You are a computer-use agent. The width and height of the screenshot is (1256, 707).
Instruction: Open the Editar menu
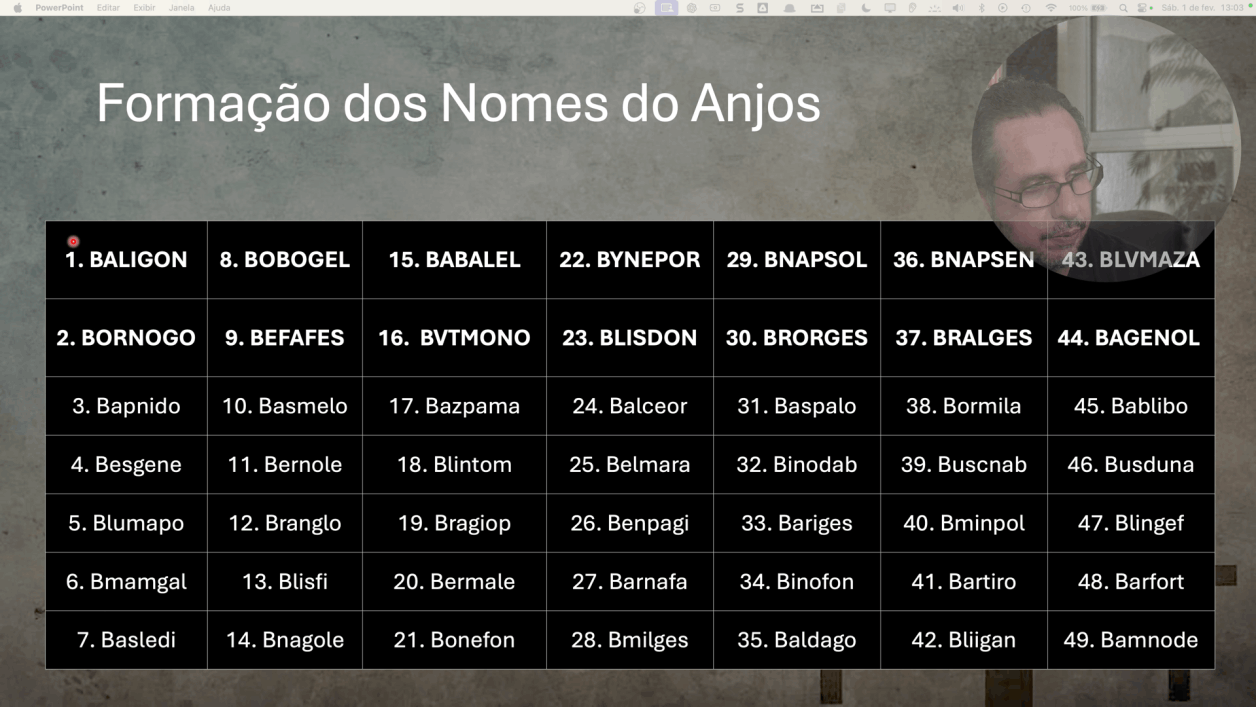[x=108, y=7]
